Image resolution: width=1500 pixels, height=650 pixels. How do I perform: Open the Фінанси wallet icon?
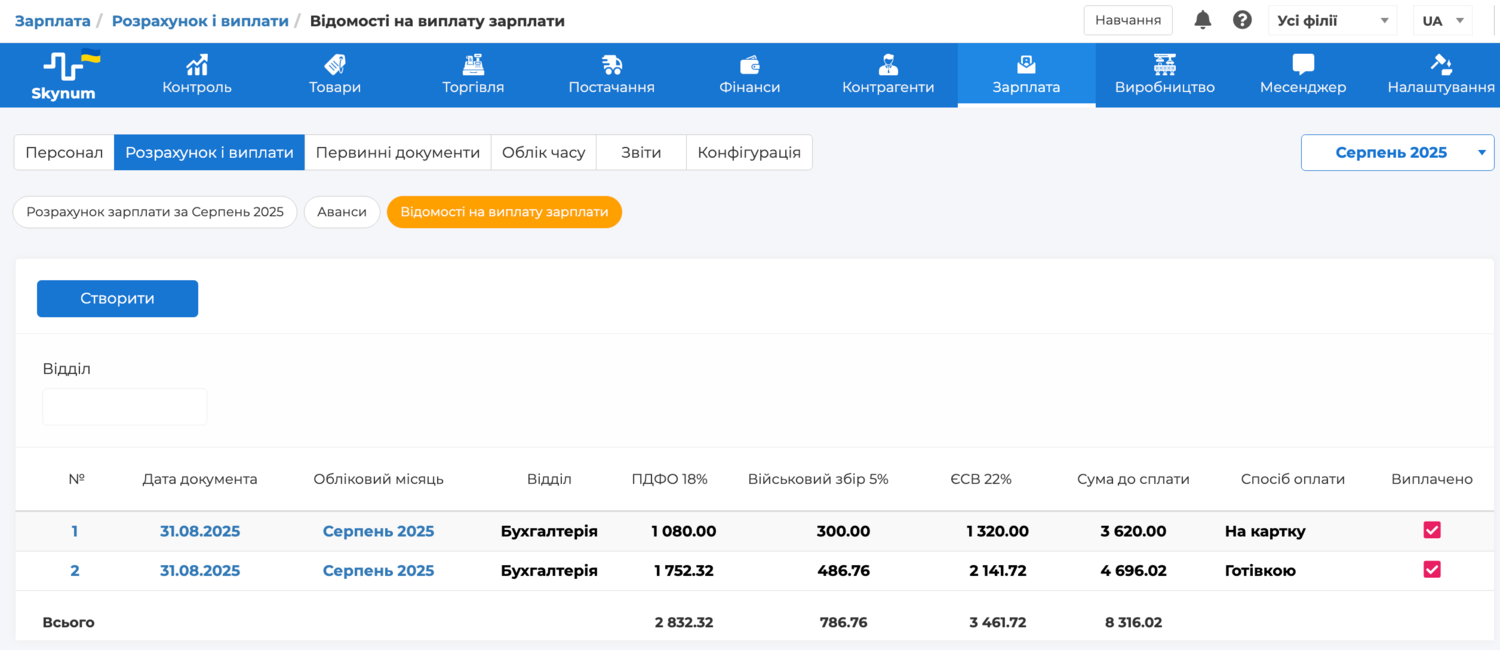click(x=749, y=65)
